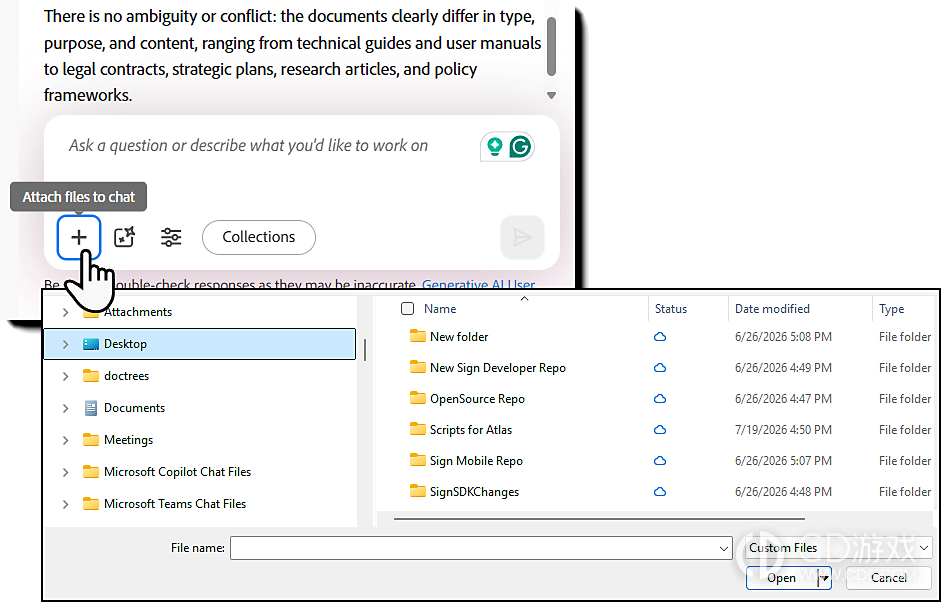Click the send arrow icon
This screenshot has width=941, height=602.
click(x=522, y=237)
